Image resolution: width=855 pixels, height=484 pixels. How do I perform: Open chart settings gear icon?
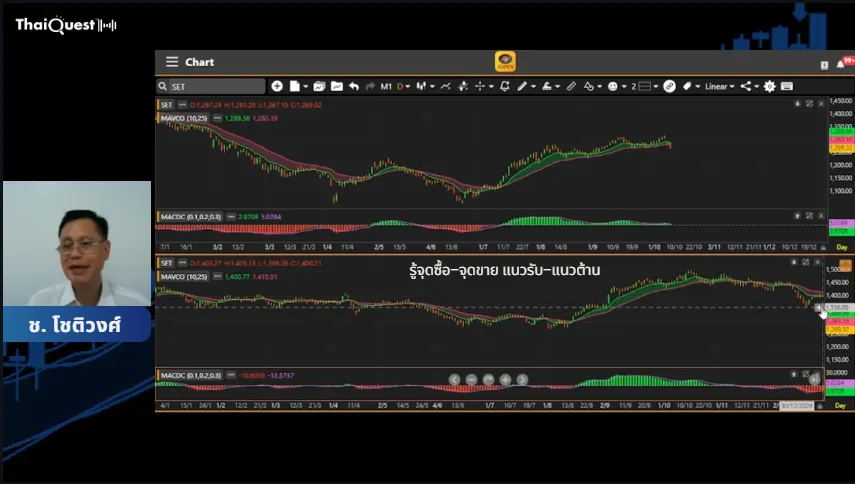pos(770,87)
